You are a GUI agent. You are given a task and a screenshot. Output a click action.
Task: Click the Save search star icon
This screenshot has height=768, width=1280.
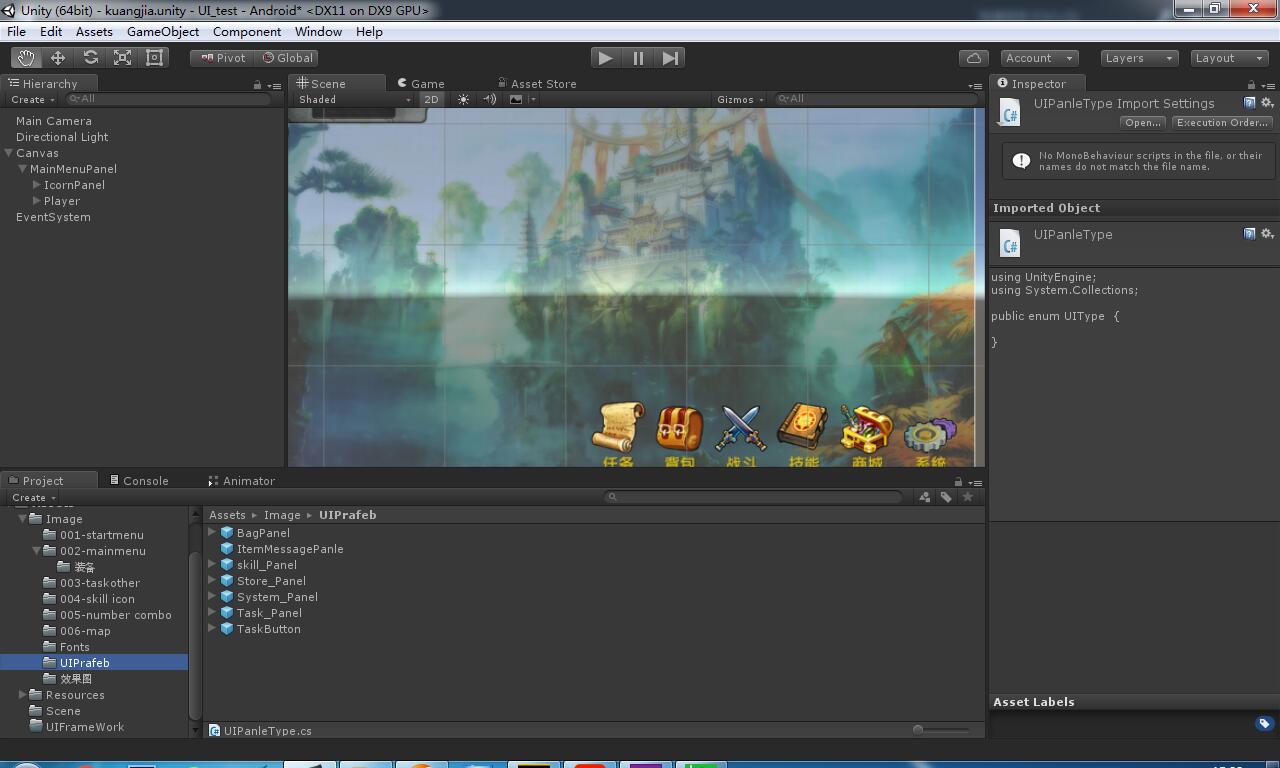967,497
